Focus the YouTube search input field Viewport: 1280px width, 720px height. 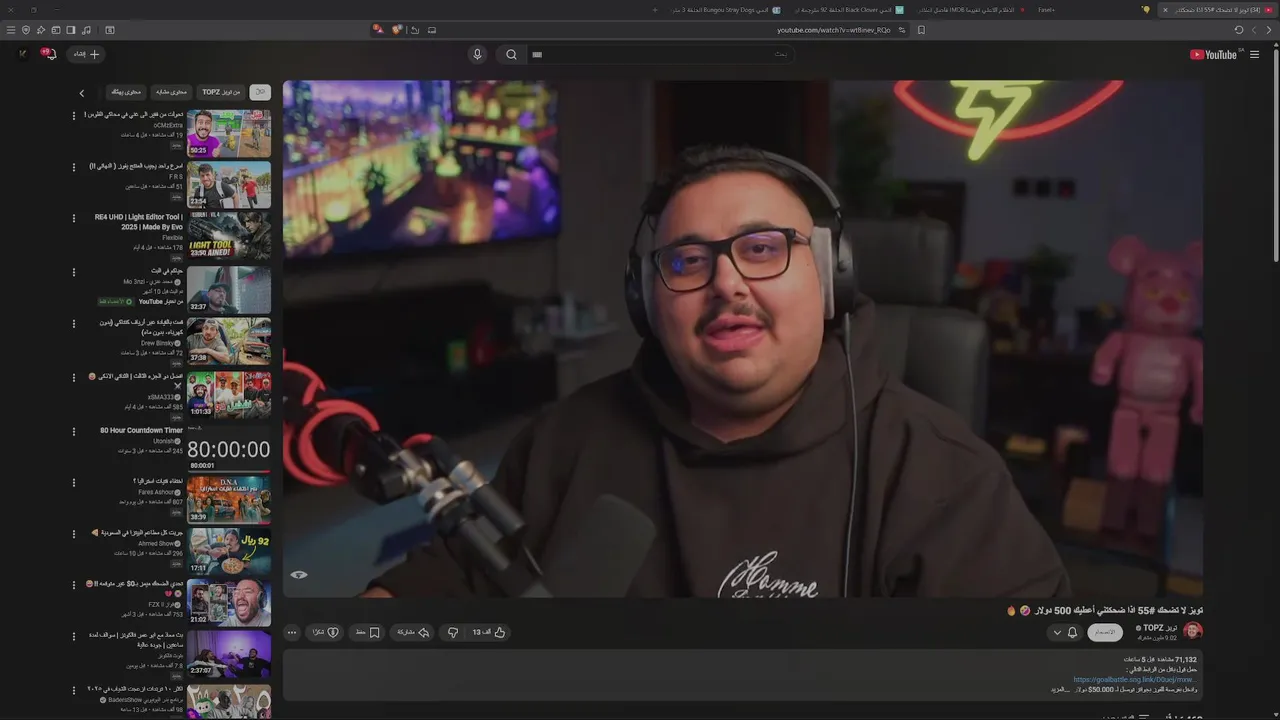[x=660, y=54]
